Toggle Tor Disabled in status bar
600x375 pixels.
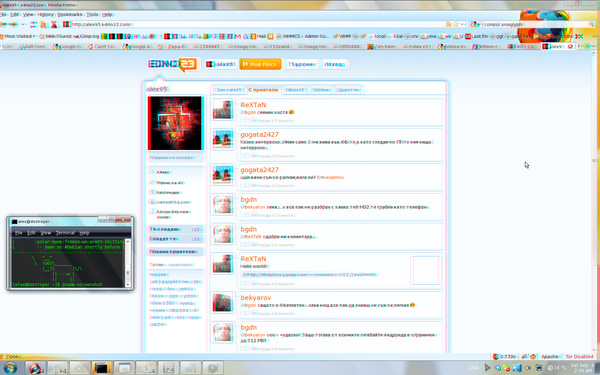point(579,357)
